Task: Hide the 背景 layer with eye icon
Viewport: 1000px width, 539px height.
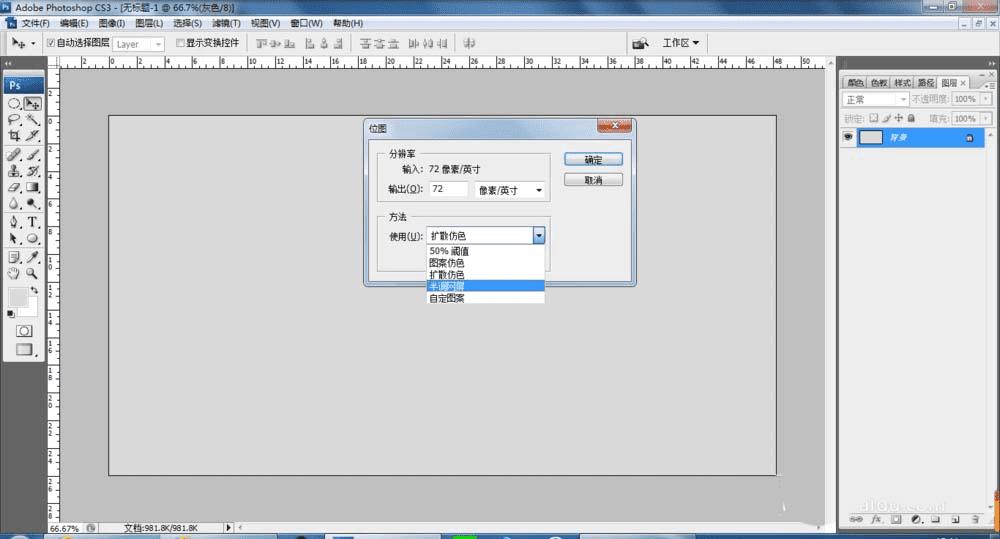Action: pyautogui.click(x=849, y=138)
